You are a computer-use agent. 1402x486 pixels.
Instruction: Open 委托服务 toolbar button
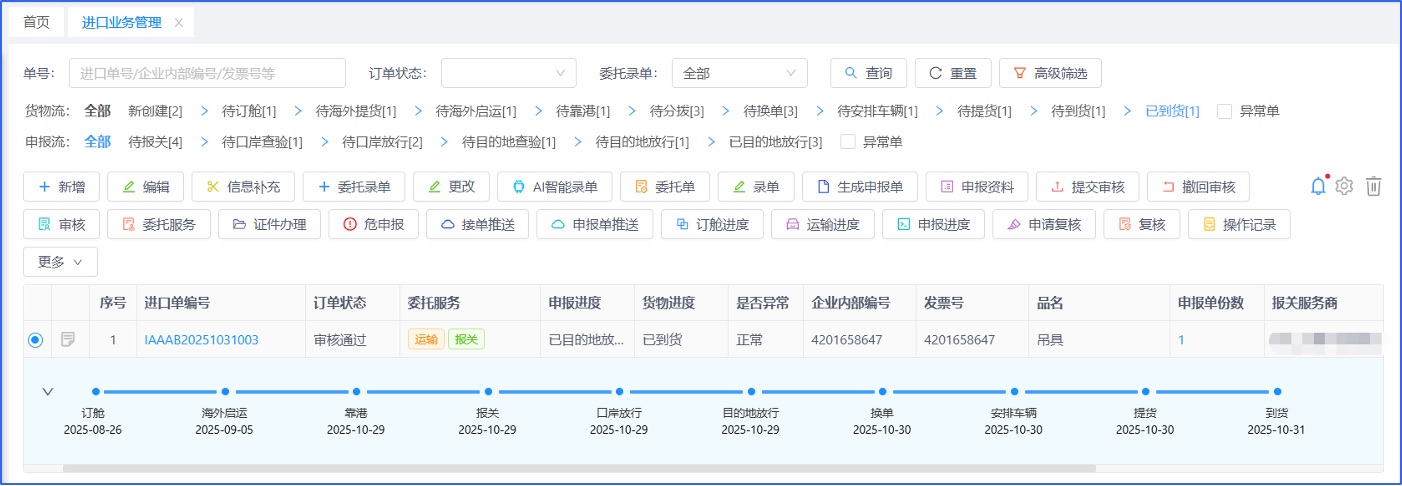click(159, 224)
